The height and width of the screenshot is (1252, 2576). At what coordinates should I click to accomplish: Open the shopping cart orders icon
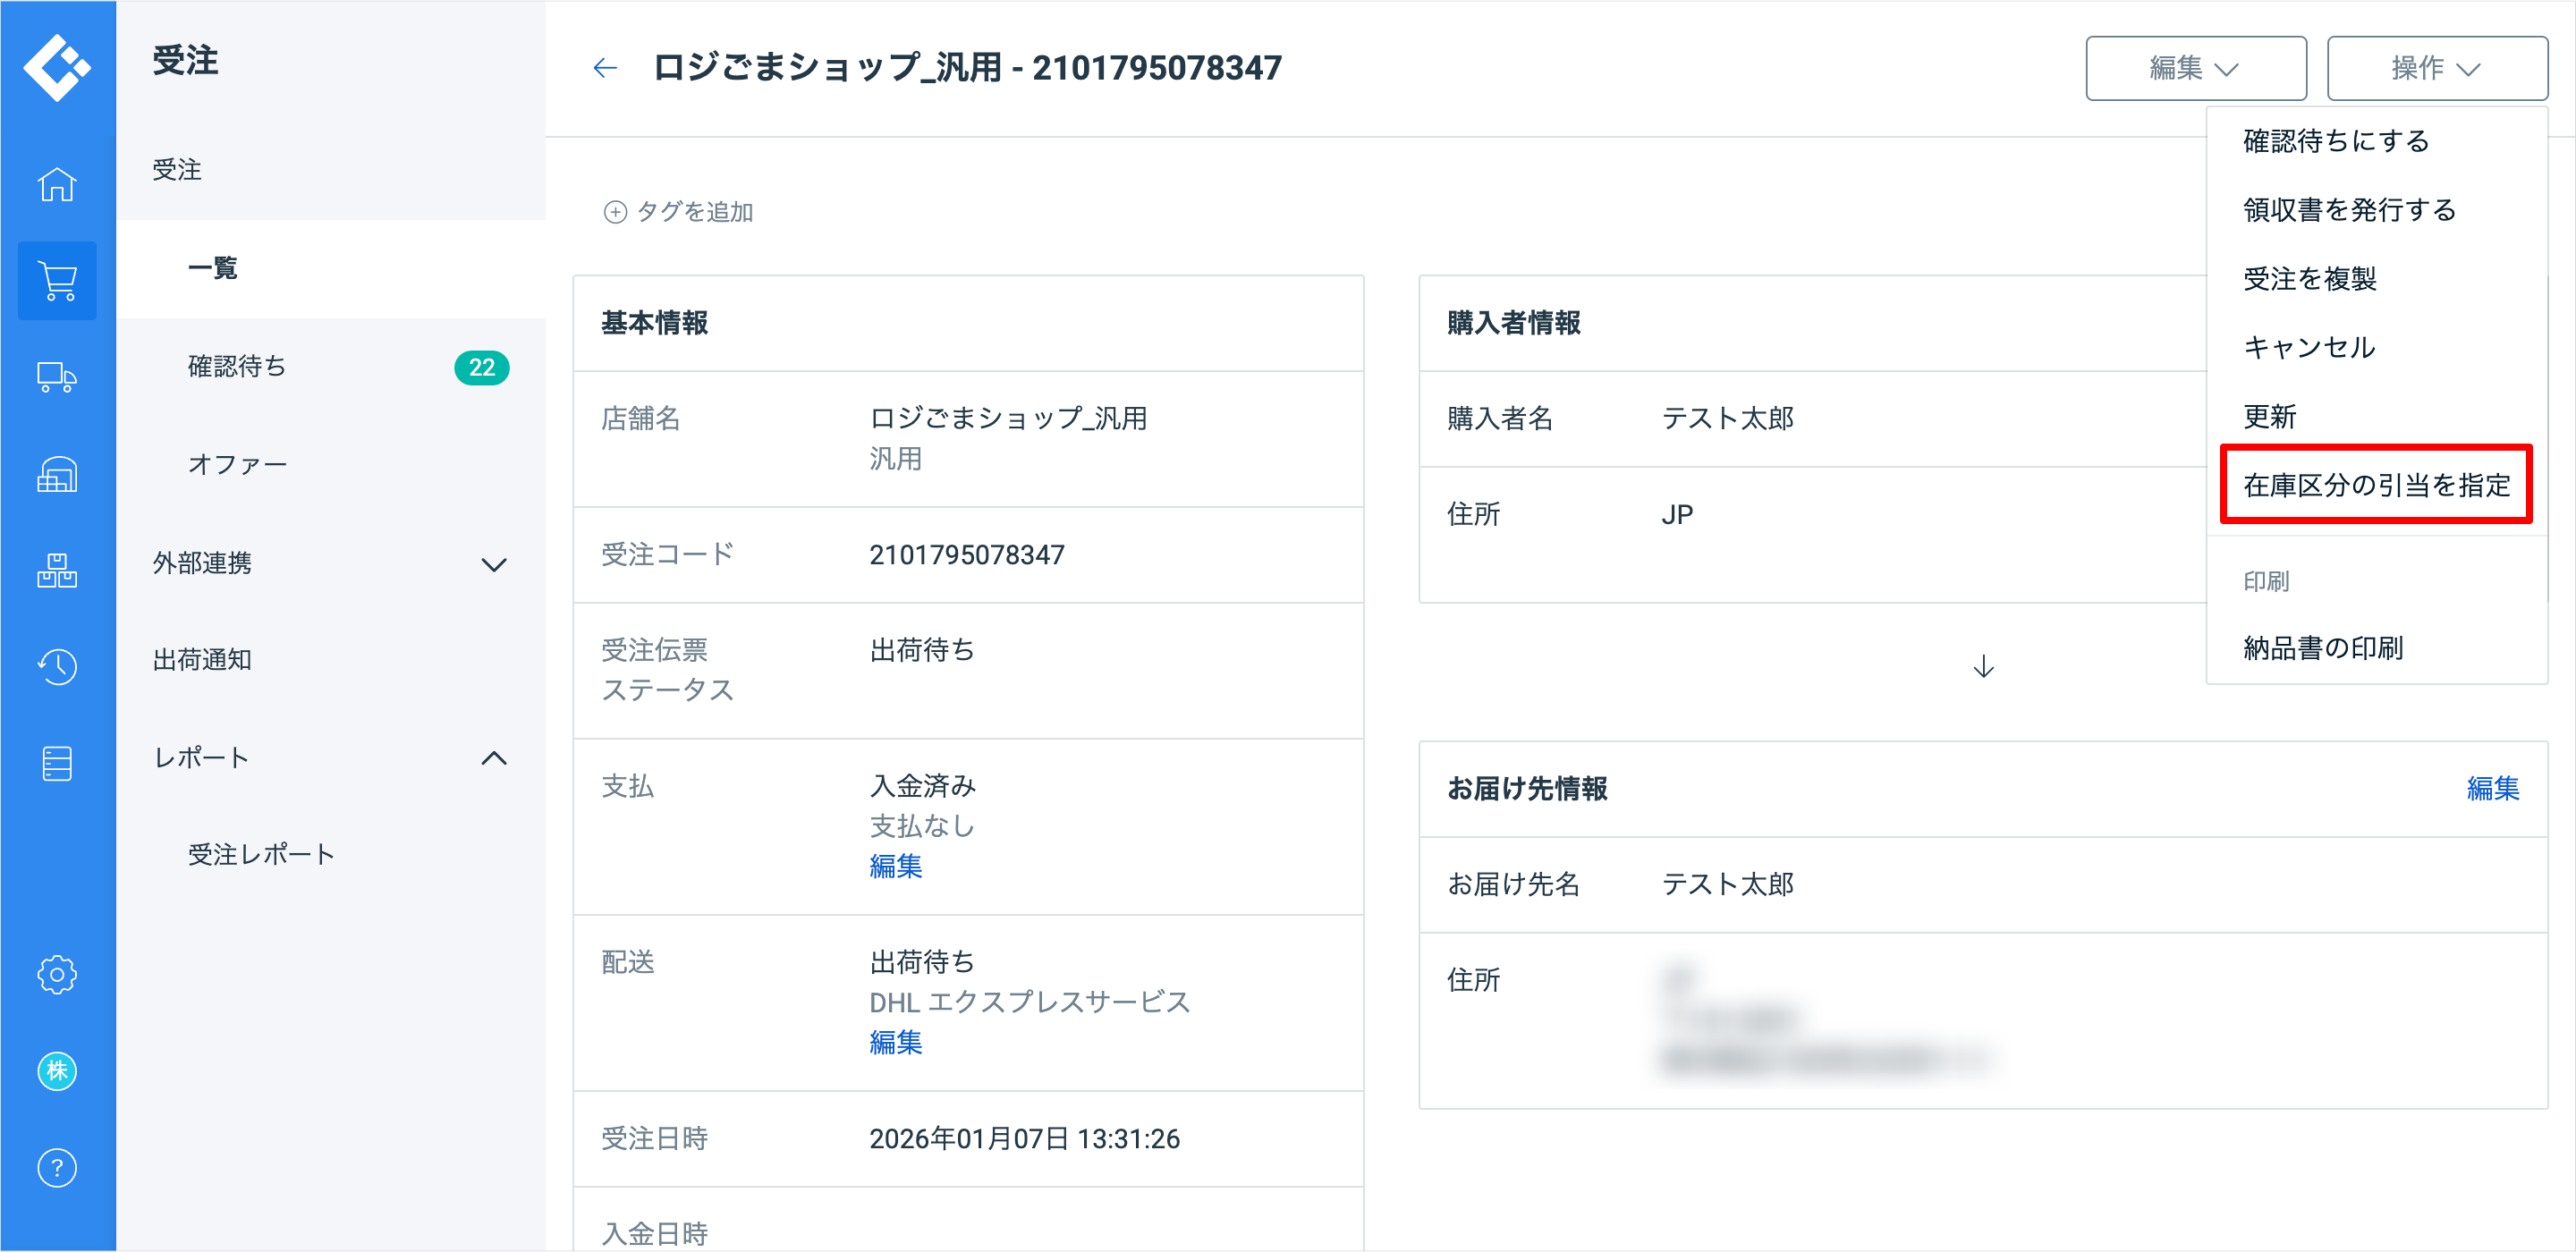pyautogui.click(x=57, y=281)
